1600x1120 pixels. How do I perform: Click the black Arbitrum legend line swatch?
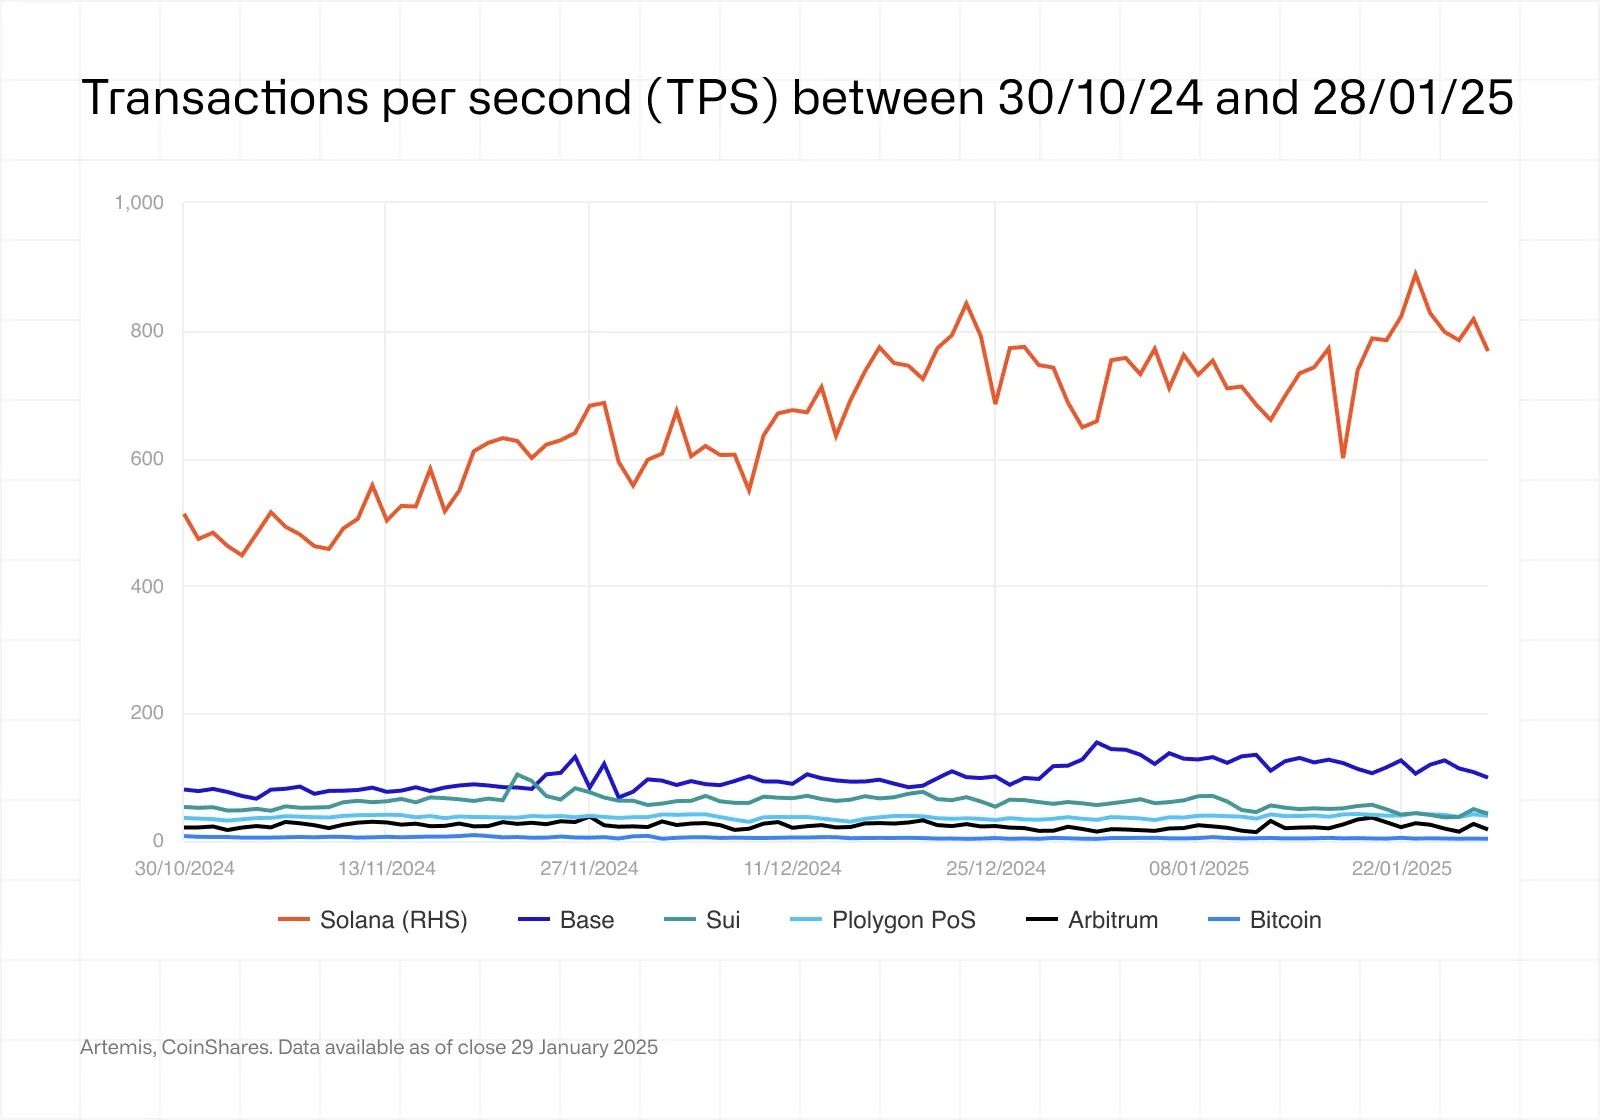point(1042,920)
